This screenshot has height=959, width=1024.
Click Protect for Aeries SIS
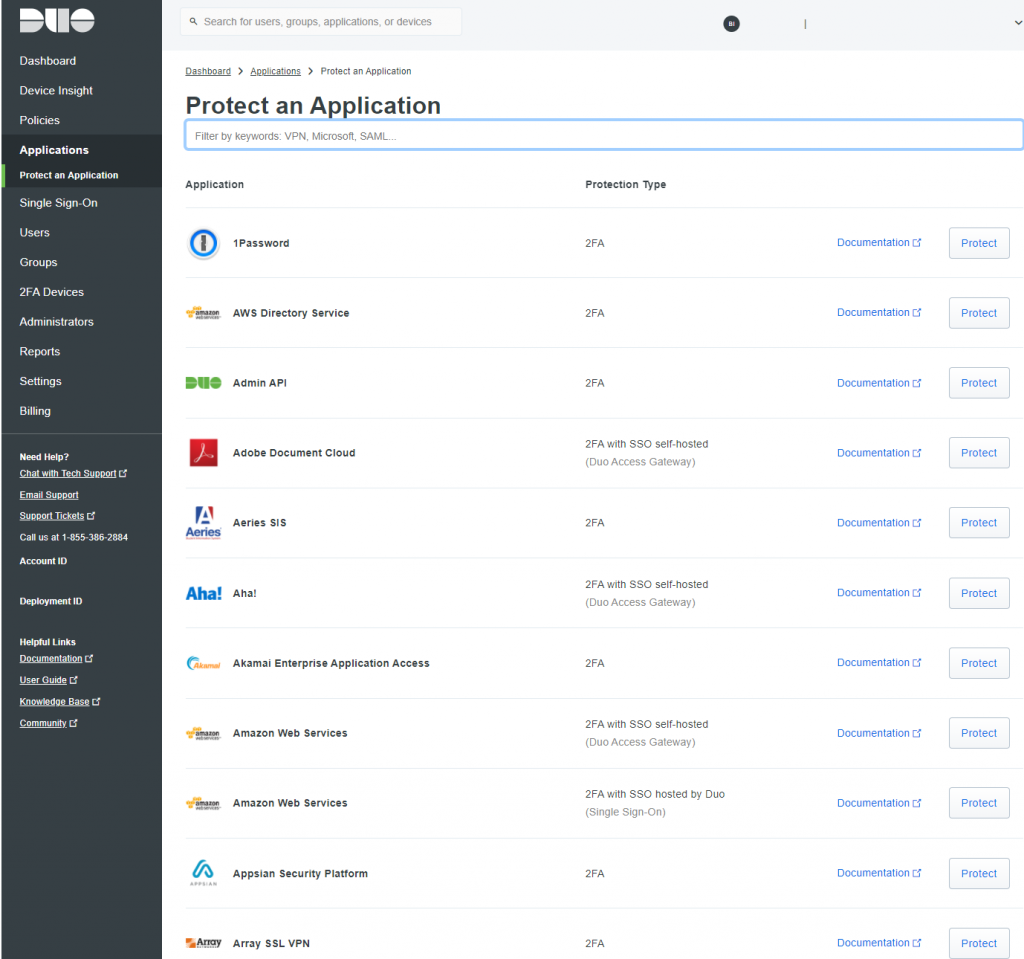pos(979,523)
